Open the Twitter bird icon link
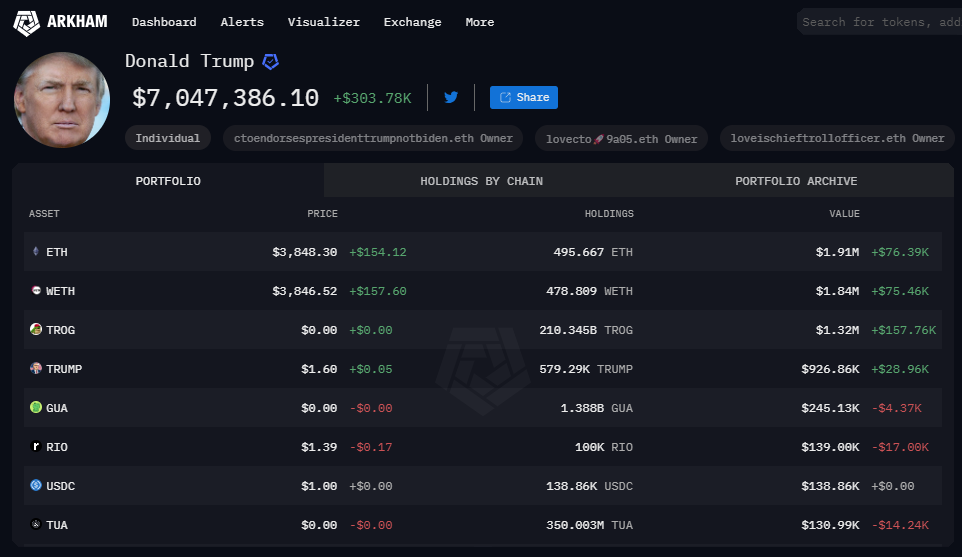 click(451, 98)
